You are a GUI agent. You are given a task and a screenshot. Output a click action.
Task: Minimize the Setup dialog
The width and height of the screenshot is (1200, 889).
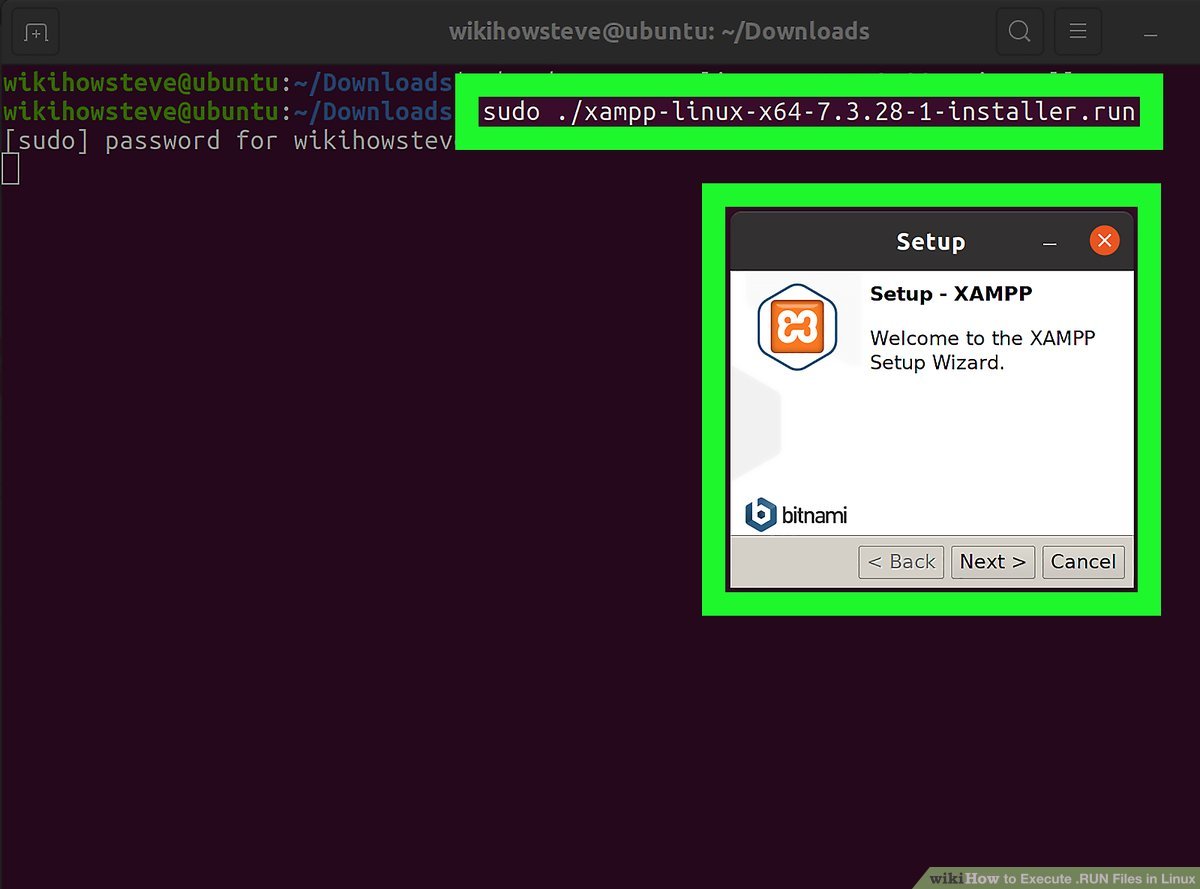(x=1050, y=243)
